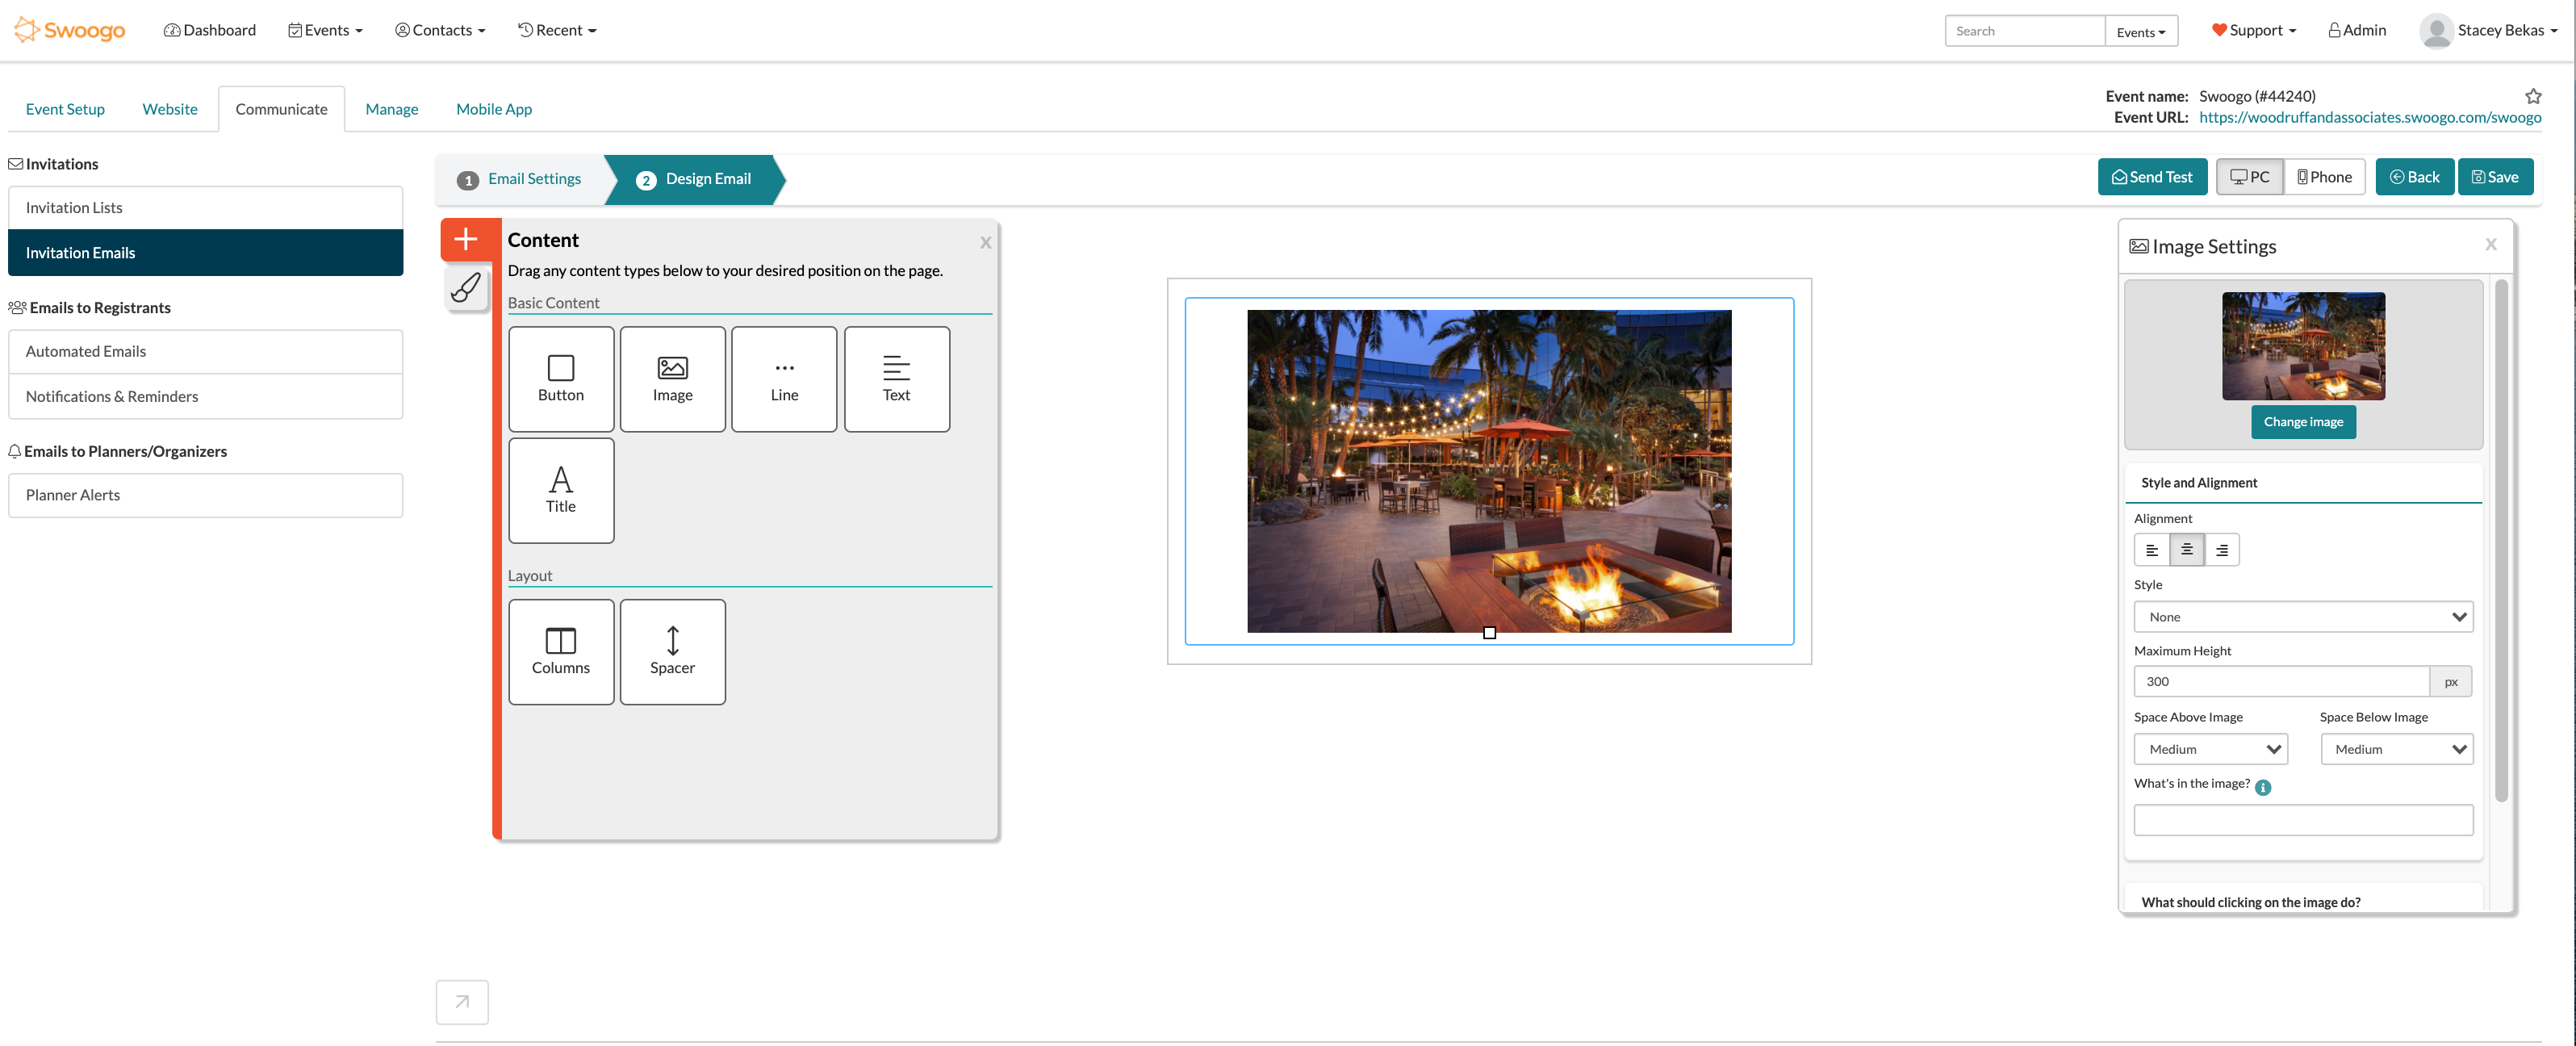The width and height of the screenshot is (2576, 1046).
Task: Open the Space Below Image dropdown
Action: (2397, 749)
